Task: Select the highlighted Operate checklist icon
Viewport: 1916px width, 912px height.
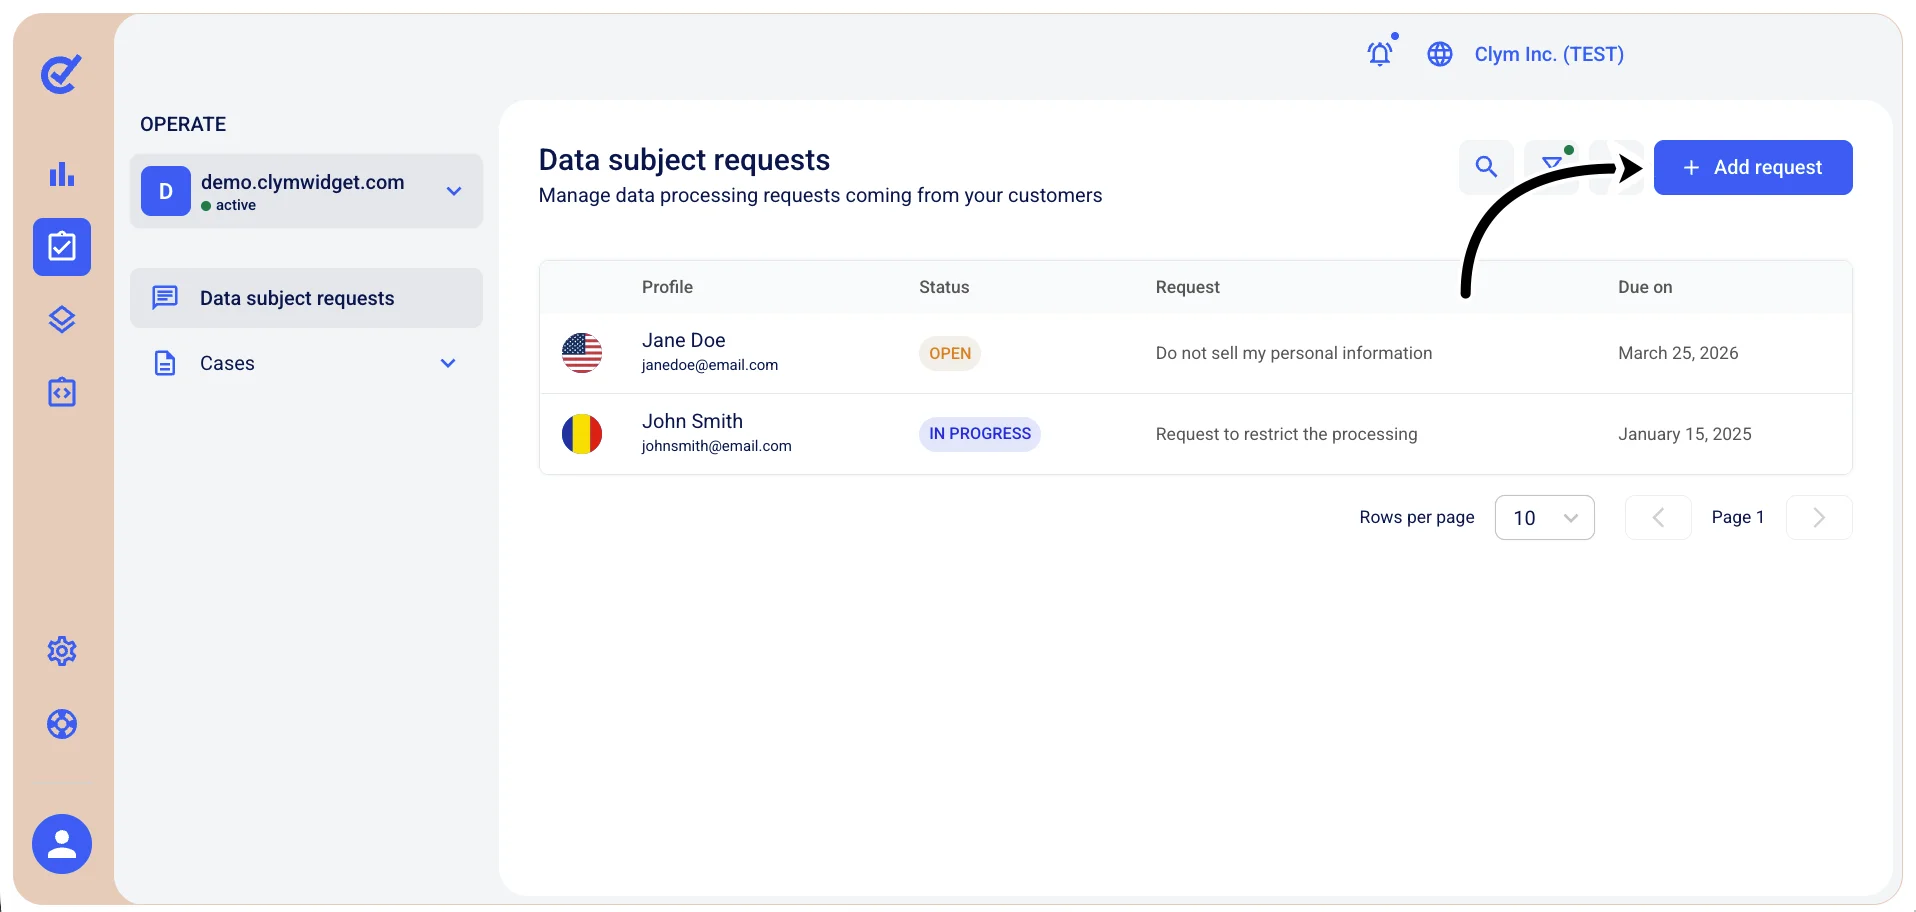Action: pyautogui.click(x=62, y=247)
